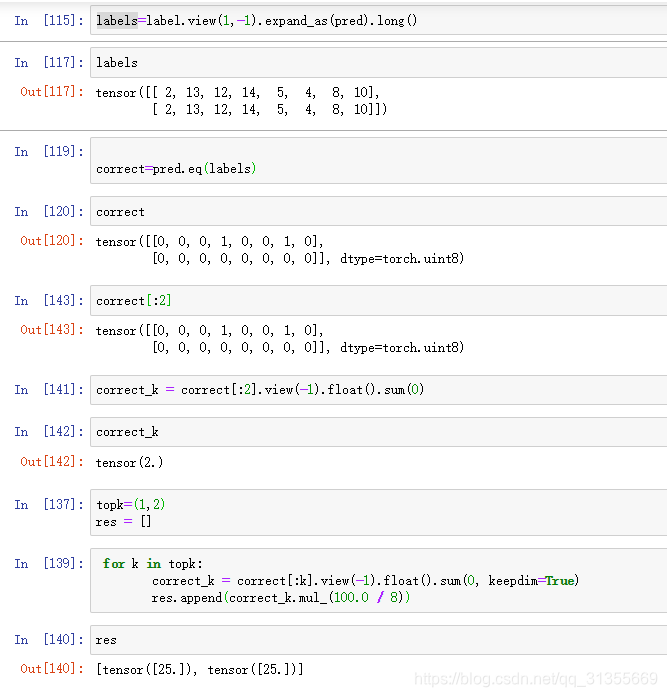
Task: Click the In [140] prompt label
Action: 48,640
